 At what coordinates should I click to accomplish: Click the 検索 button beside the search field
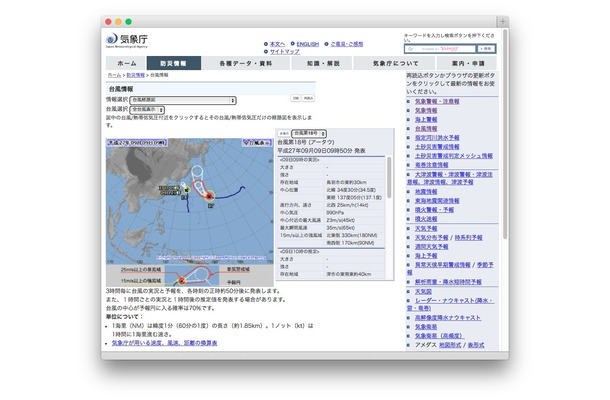coord(486,49)
